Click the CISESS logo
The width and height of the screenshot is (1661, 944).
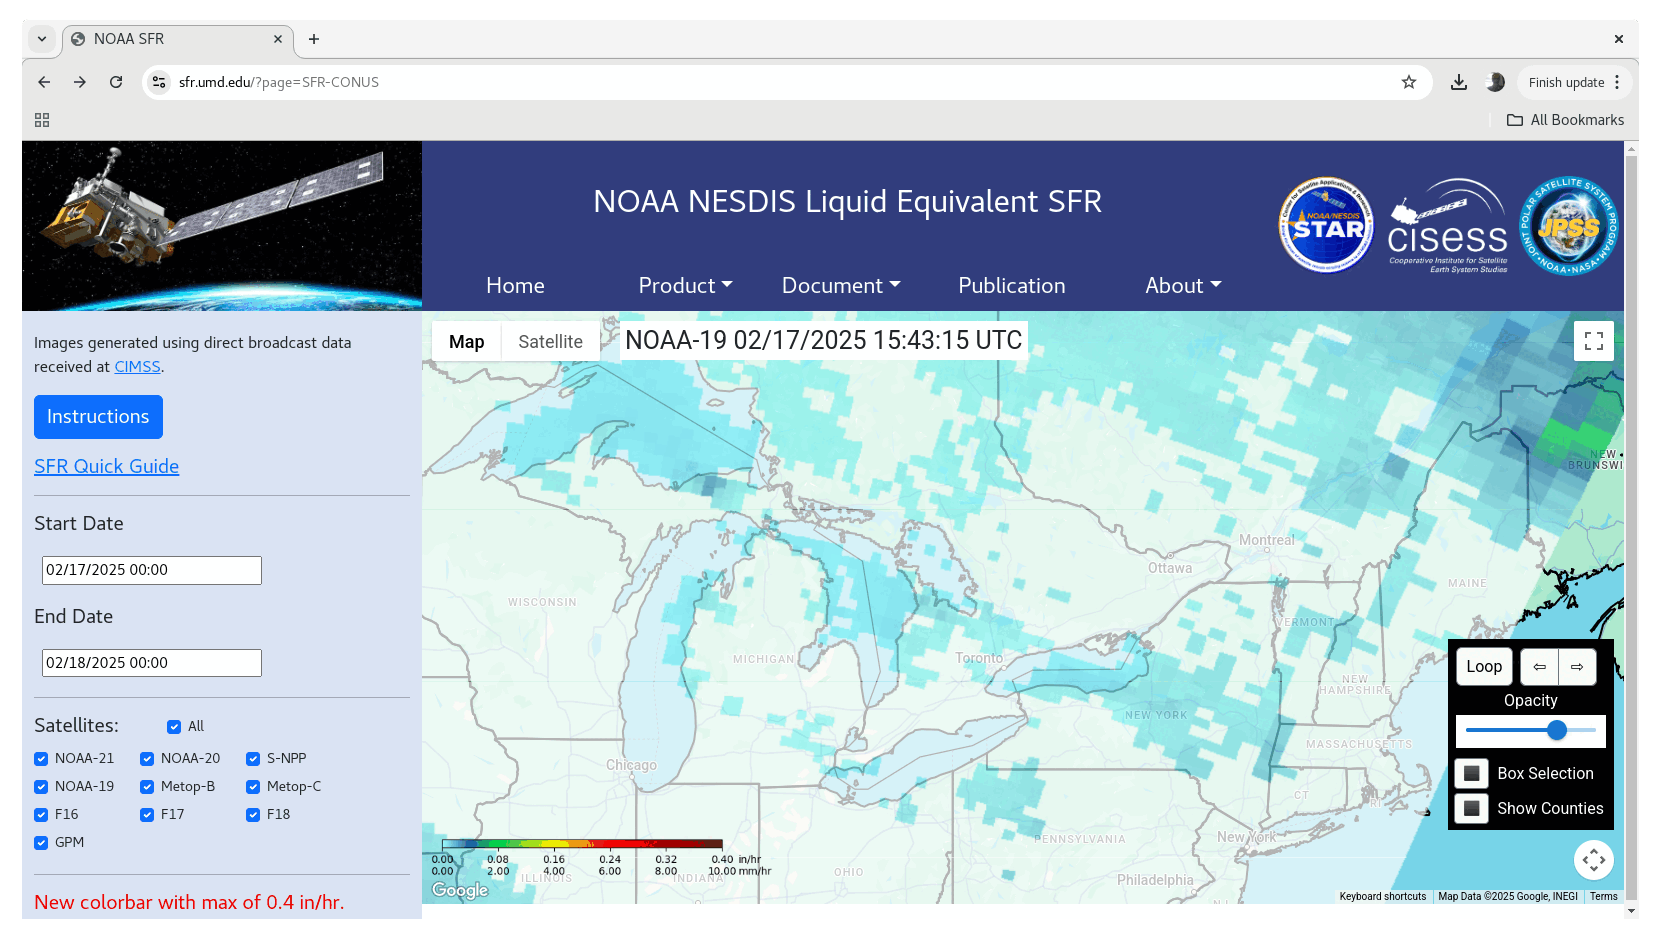tap(1447, 226)
